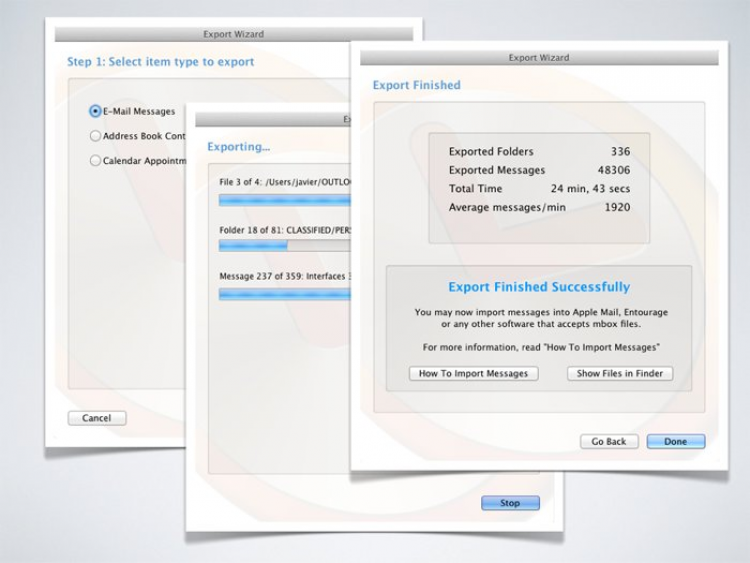750x563 pixels.
Task: Click Done to finish the export
Action: pos(676,442)
